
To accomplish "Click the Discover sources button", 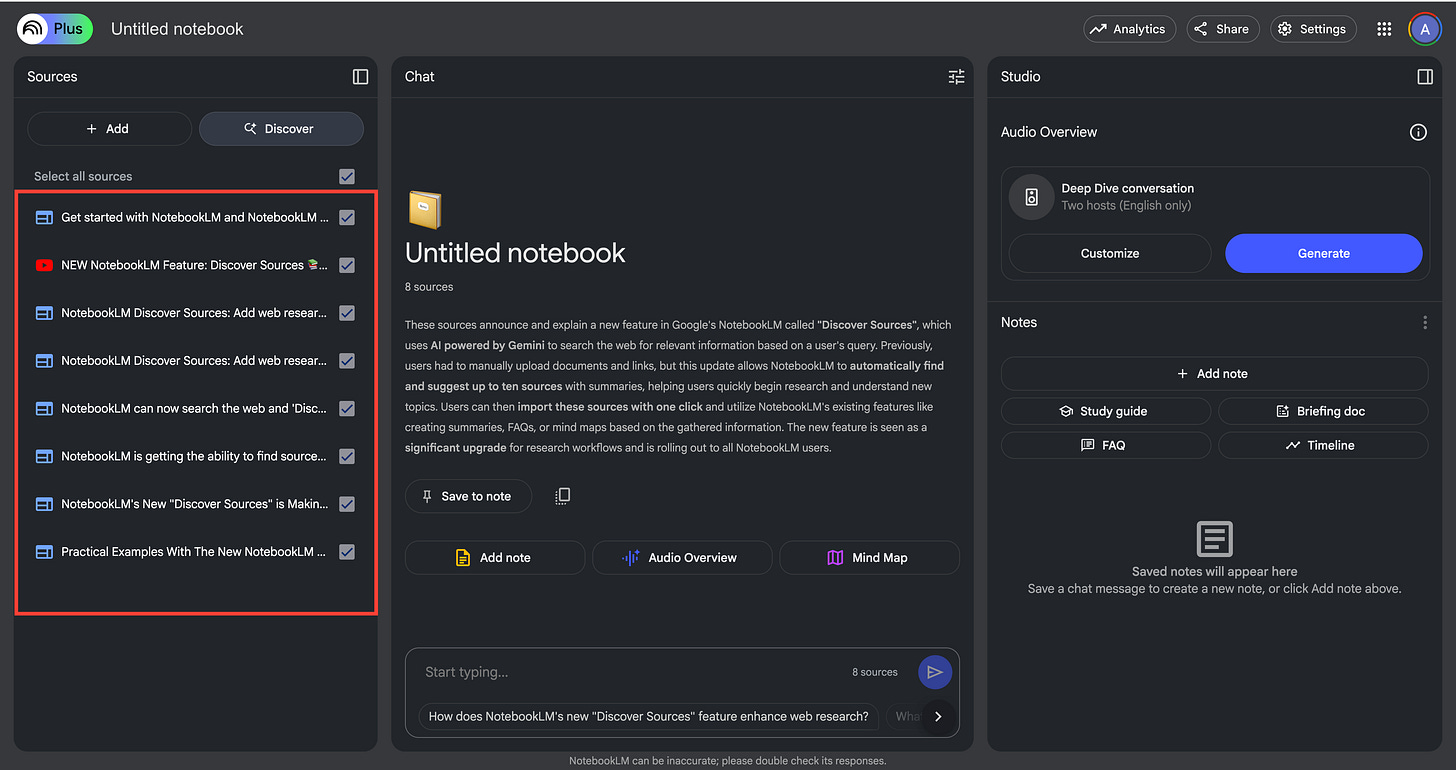I will click(281, 129).
